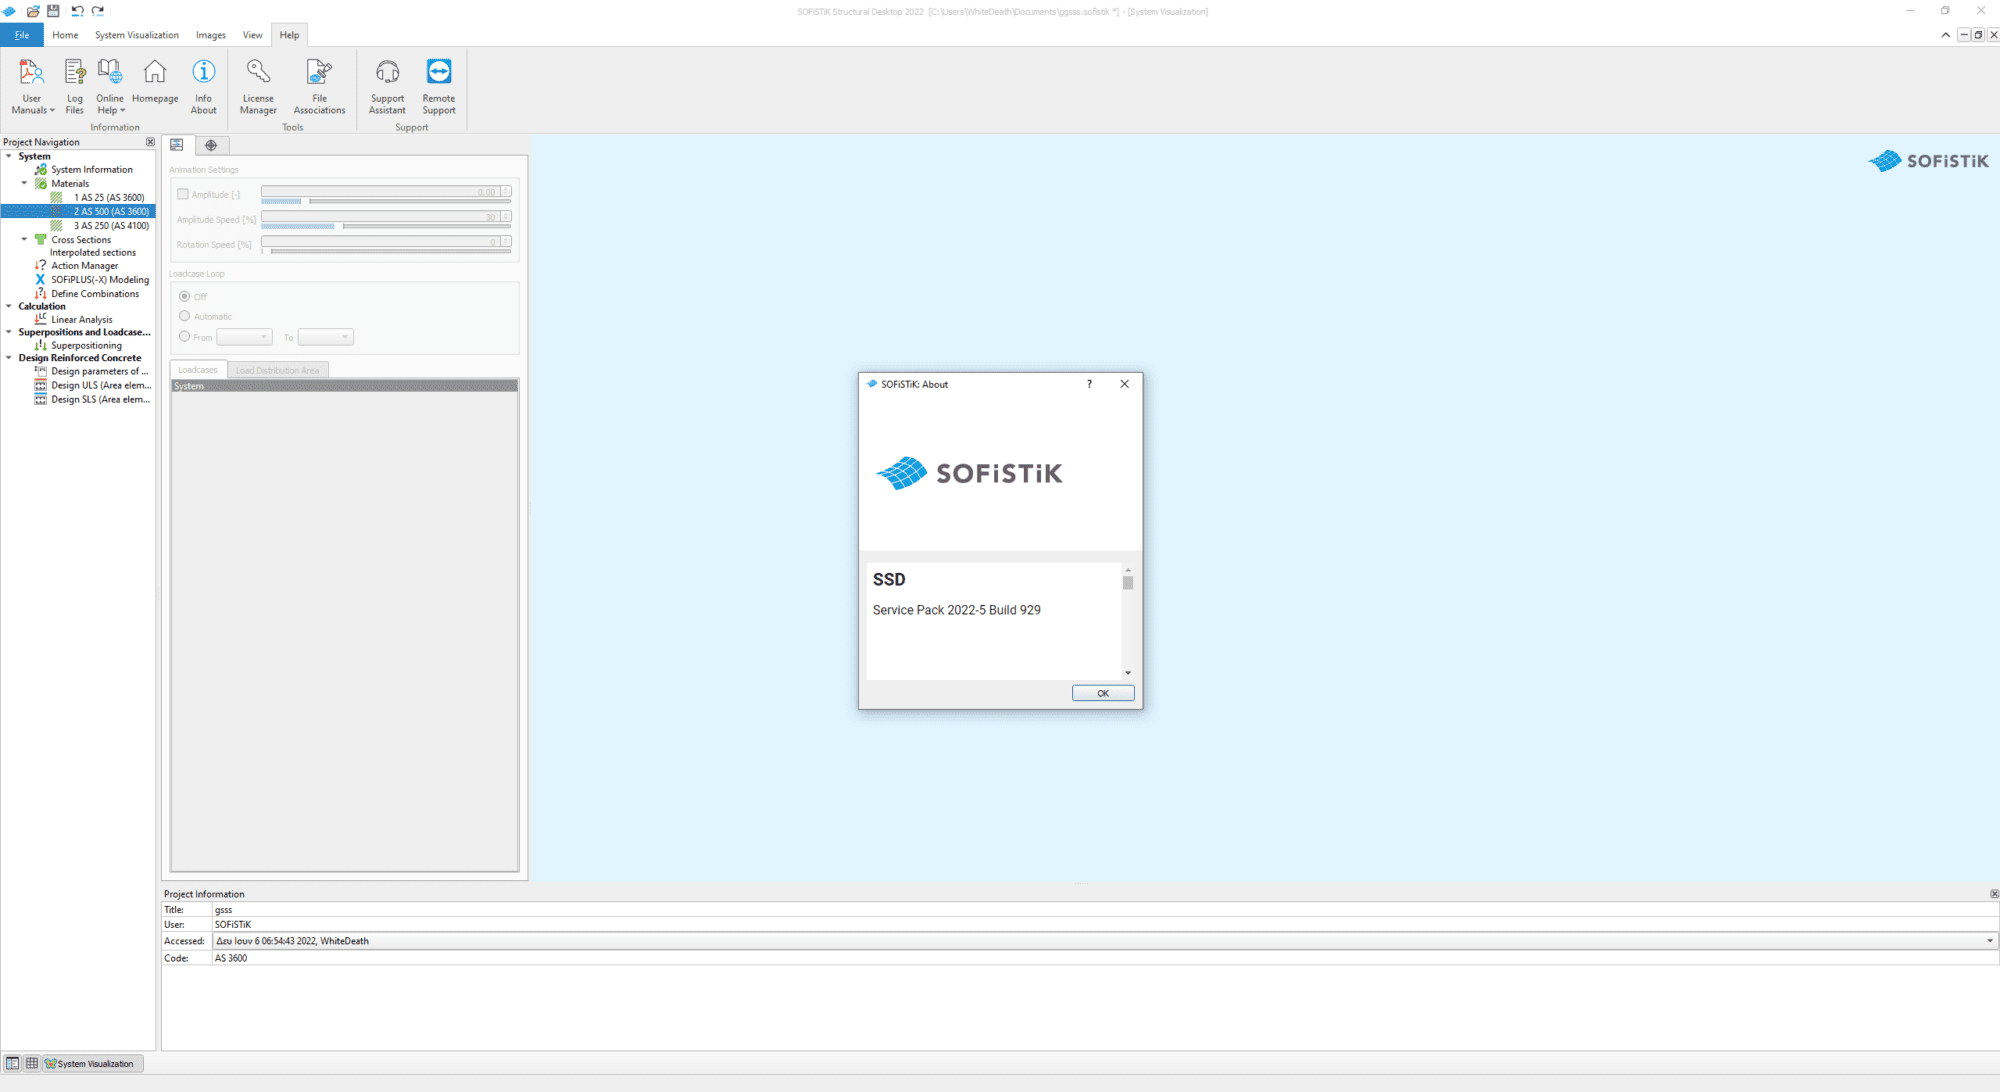Select the System row in loadcases list
The height and width of the screenshot is (1092, 2000).
(345, 386)
